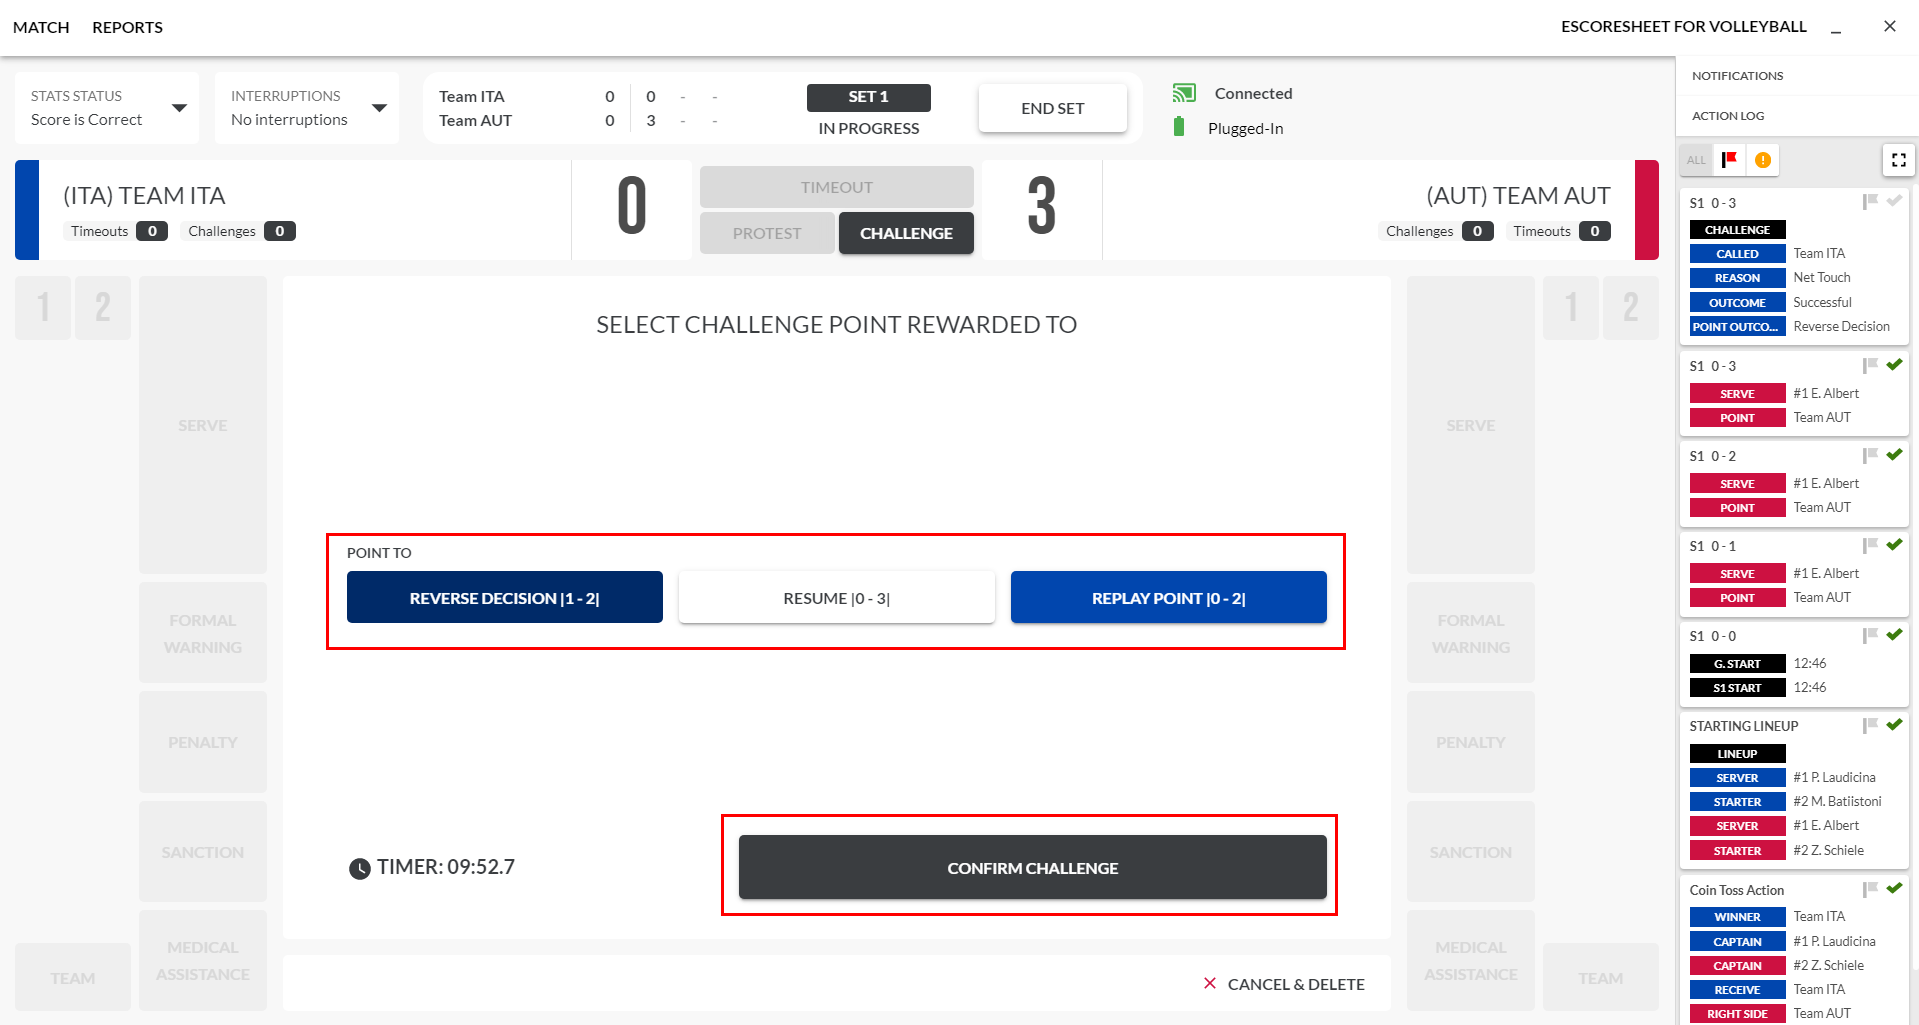The width and height of the screenshot is (1919, 1025).
Task: Toggle checkmark on CHALLENGE log entry
Action: click(1894, 201)
